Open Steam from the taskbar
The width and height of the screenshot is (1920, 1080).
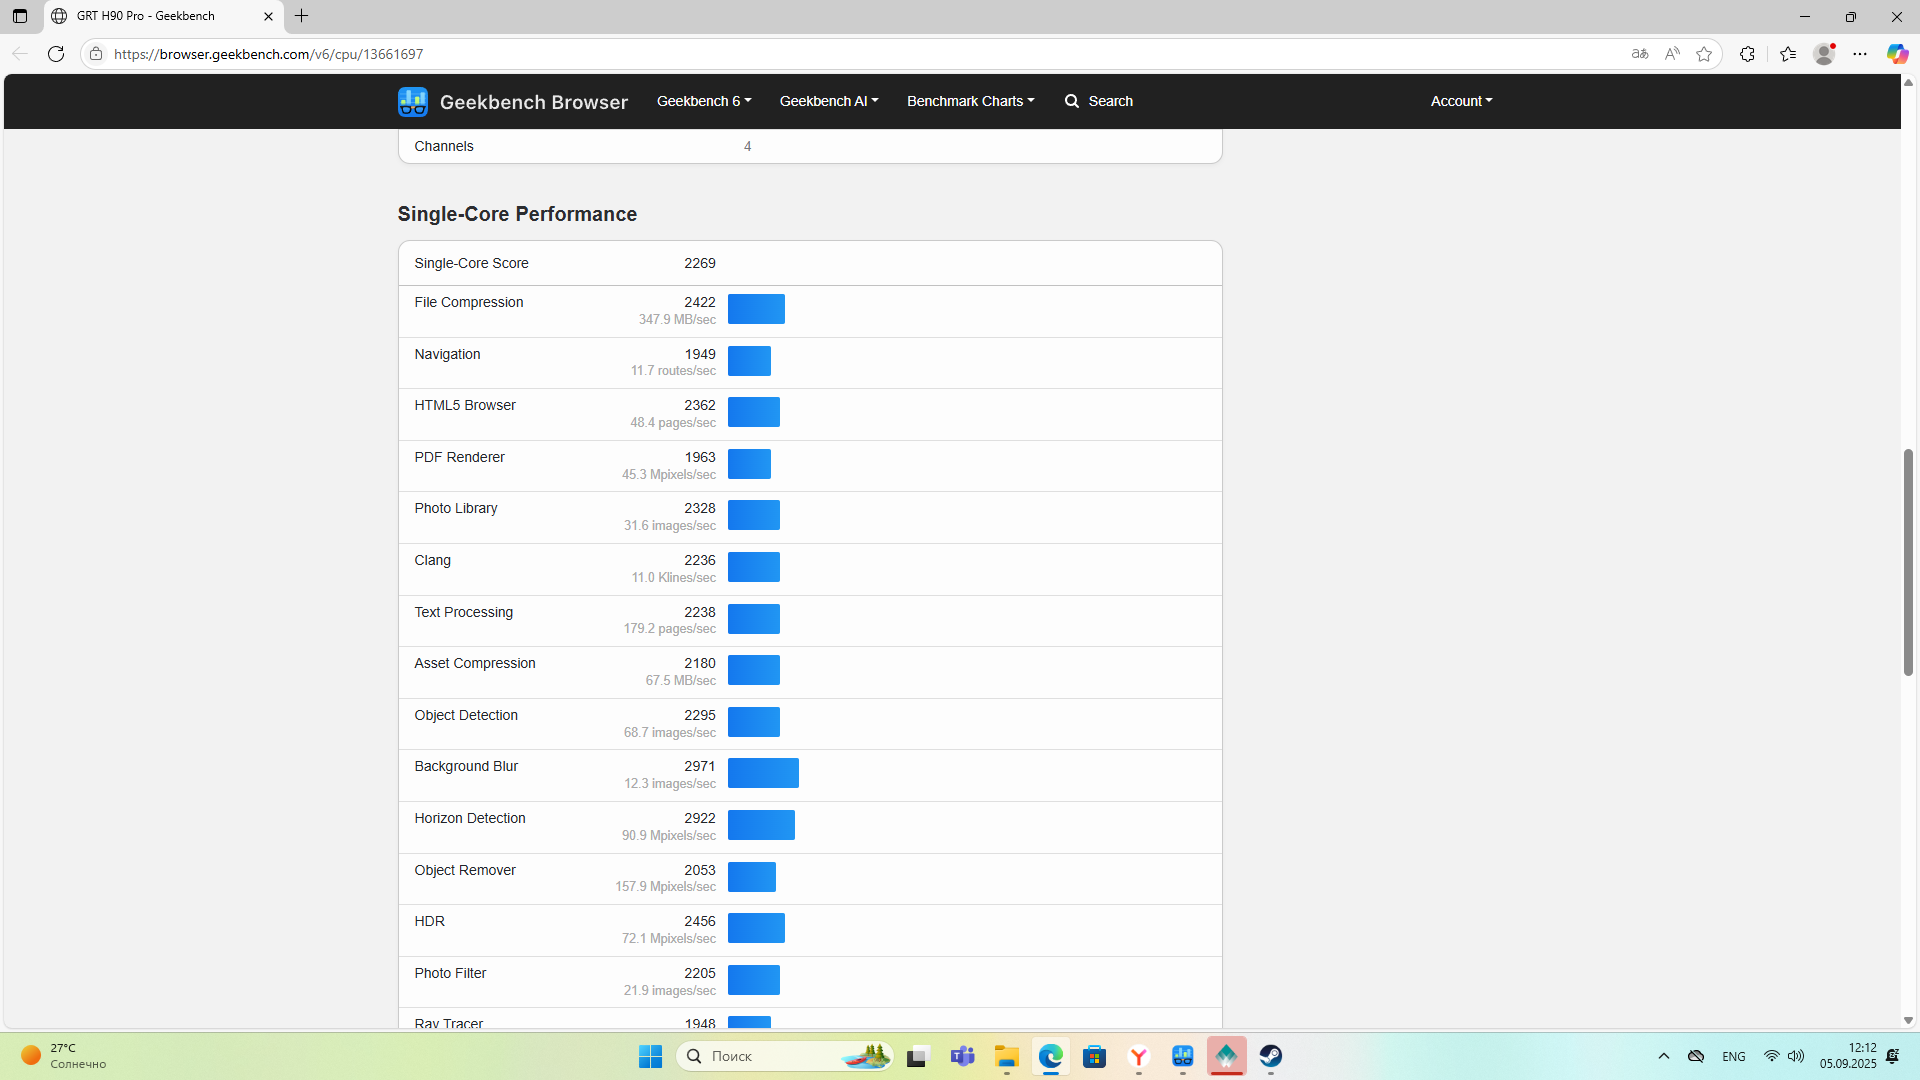point(1270,1056)
